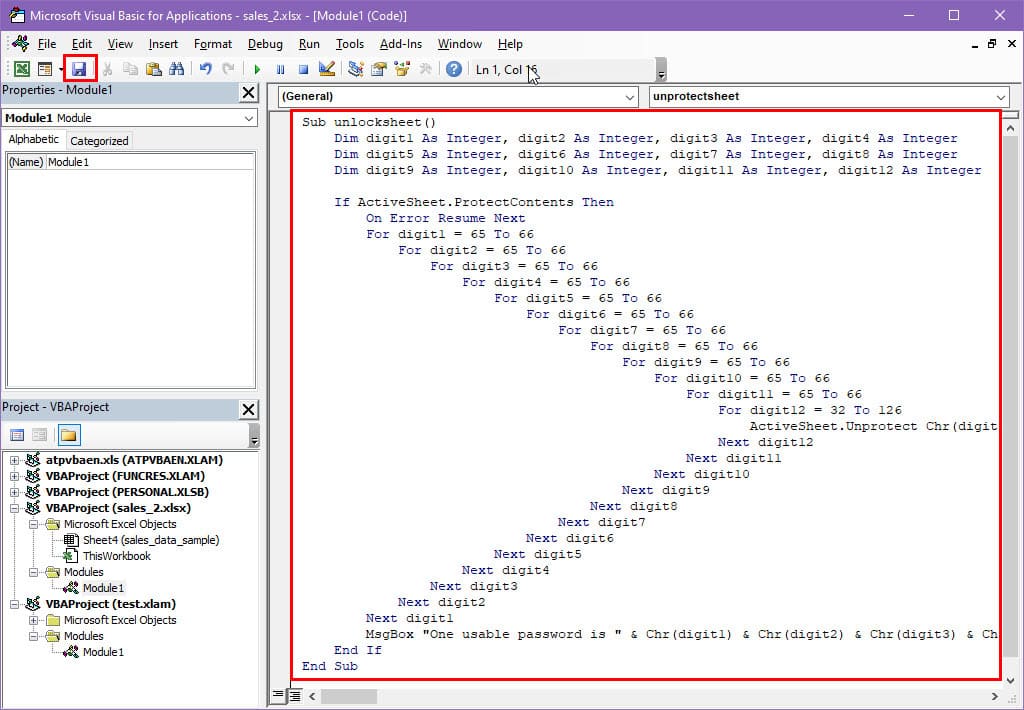Select Sheet4 (sales_data_sample) in project tree
The height and width of the screenshot is (710, 1024).
pos(150,540)
